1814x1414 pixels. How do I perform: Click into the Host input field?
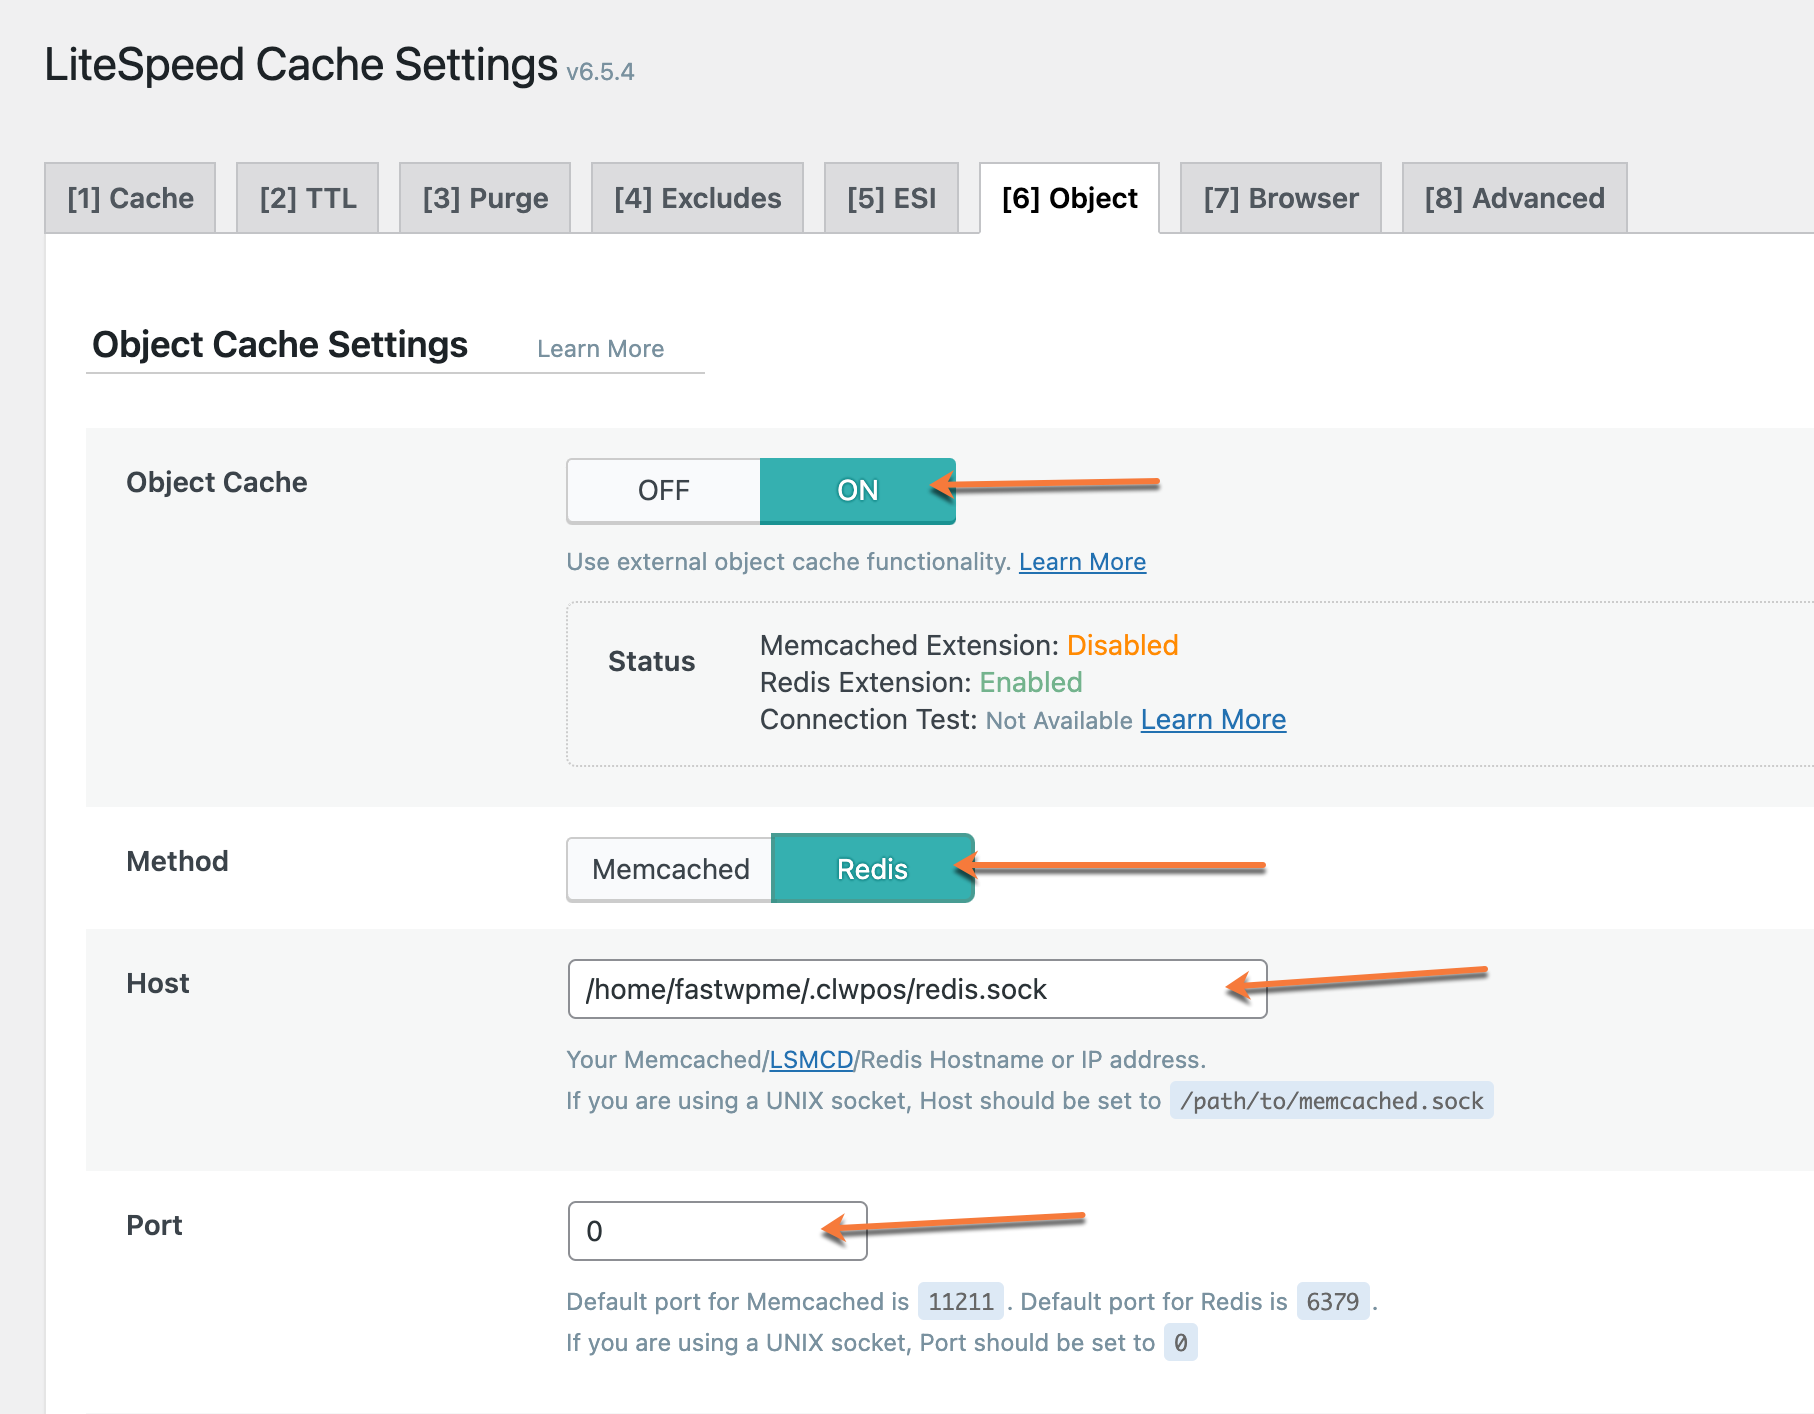(x=900, y=989)
